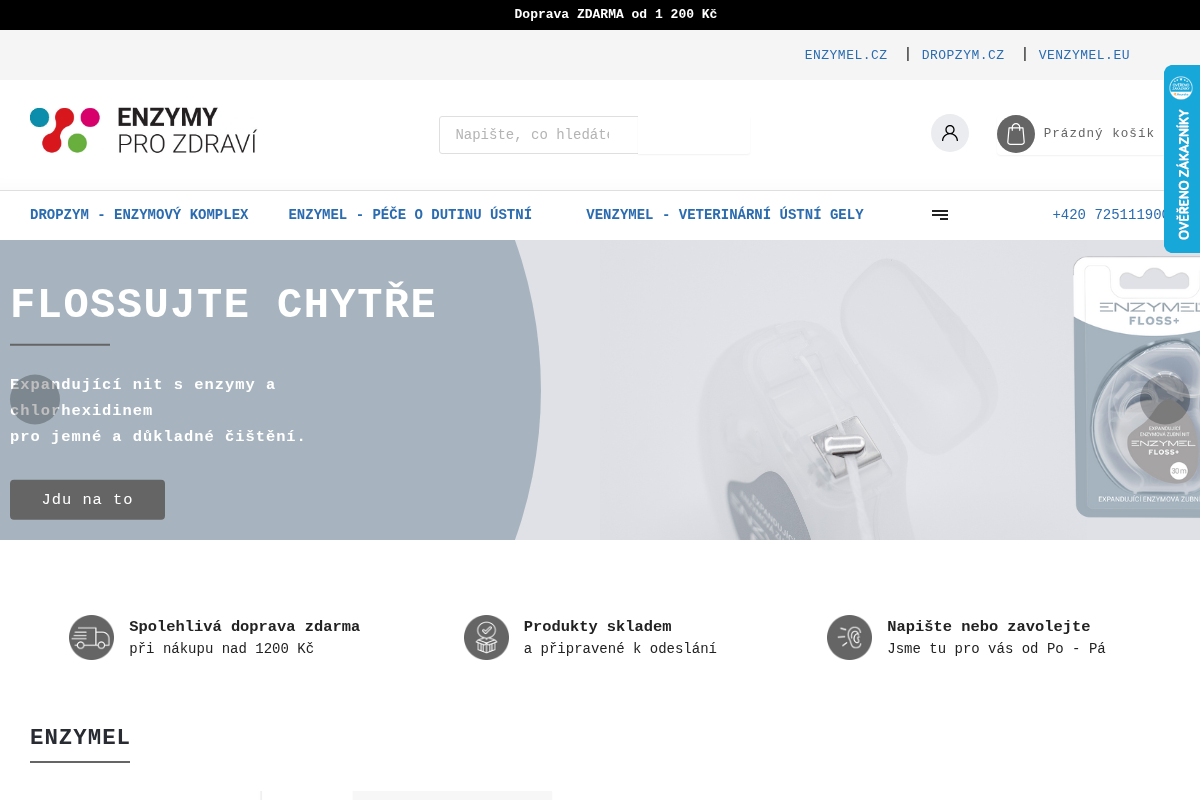Open the Ověřeno zákazníky badge
This screenshot has width=1200, height=800.
1182,159
